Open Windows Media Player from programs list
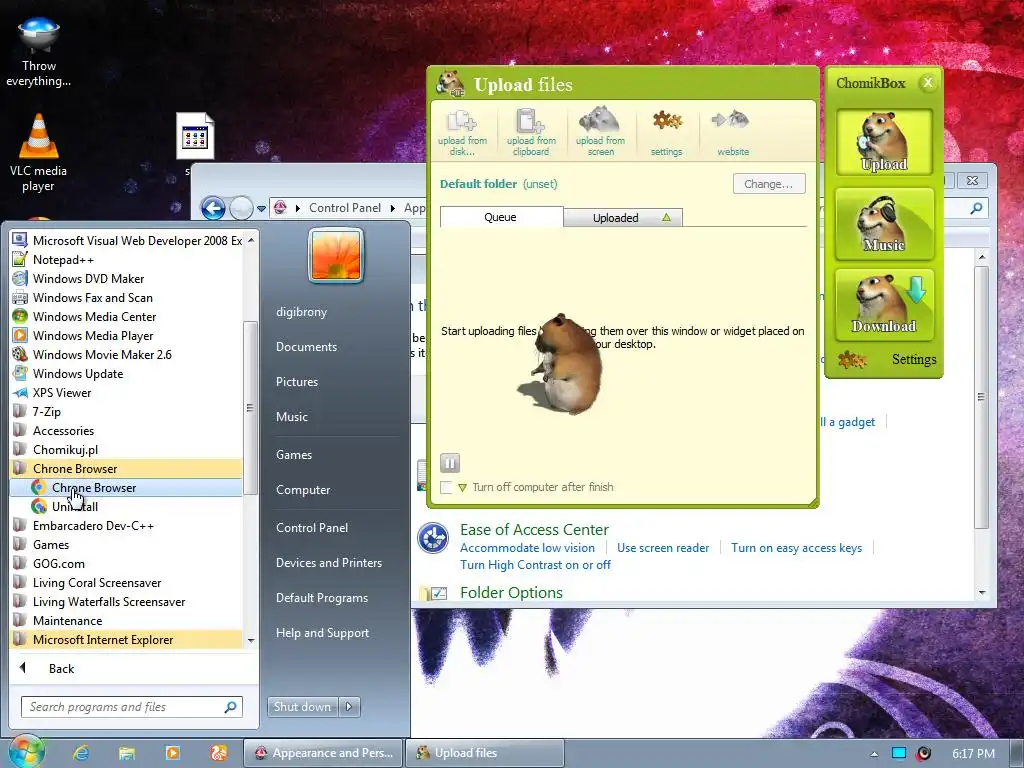Image resolution: width=1024 pixels, height=768 pixels. tap(125, 335)
